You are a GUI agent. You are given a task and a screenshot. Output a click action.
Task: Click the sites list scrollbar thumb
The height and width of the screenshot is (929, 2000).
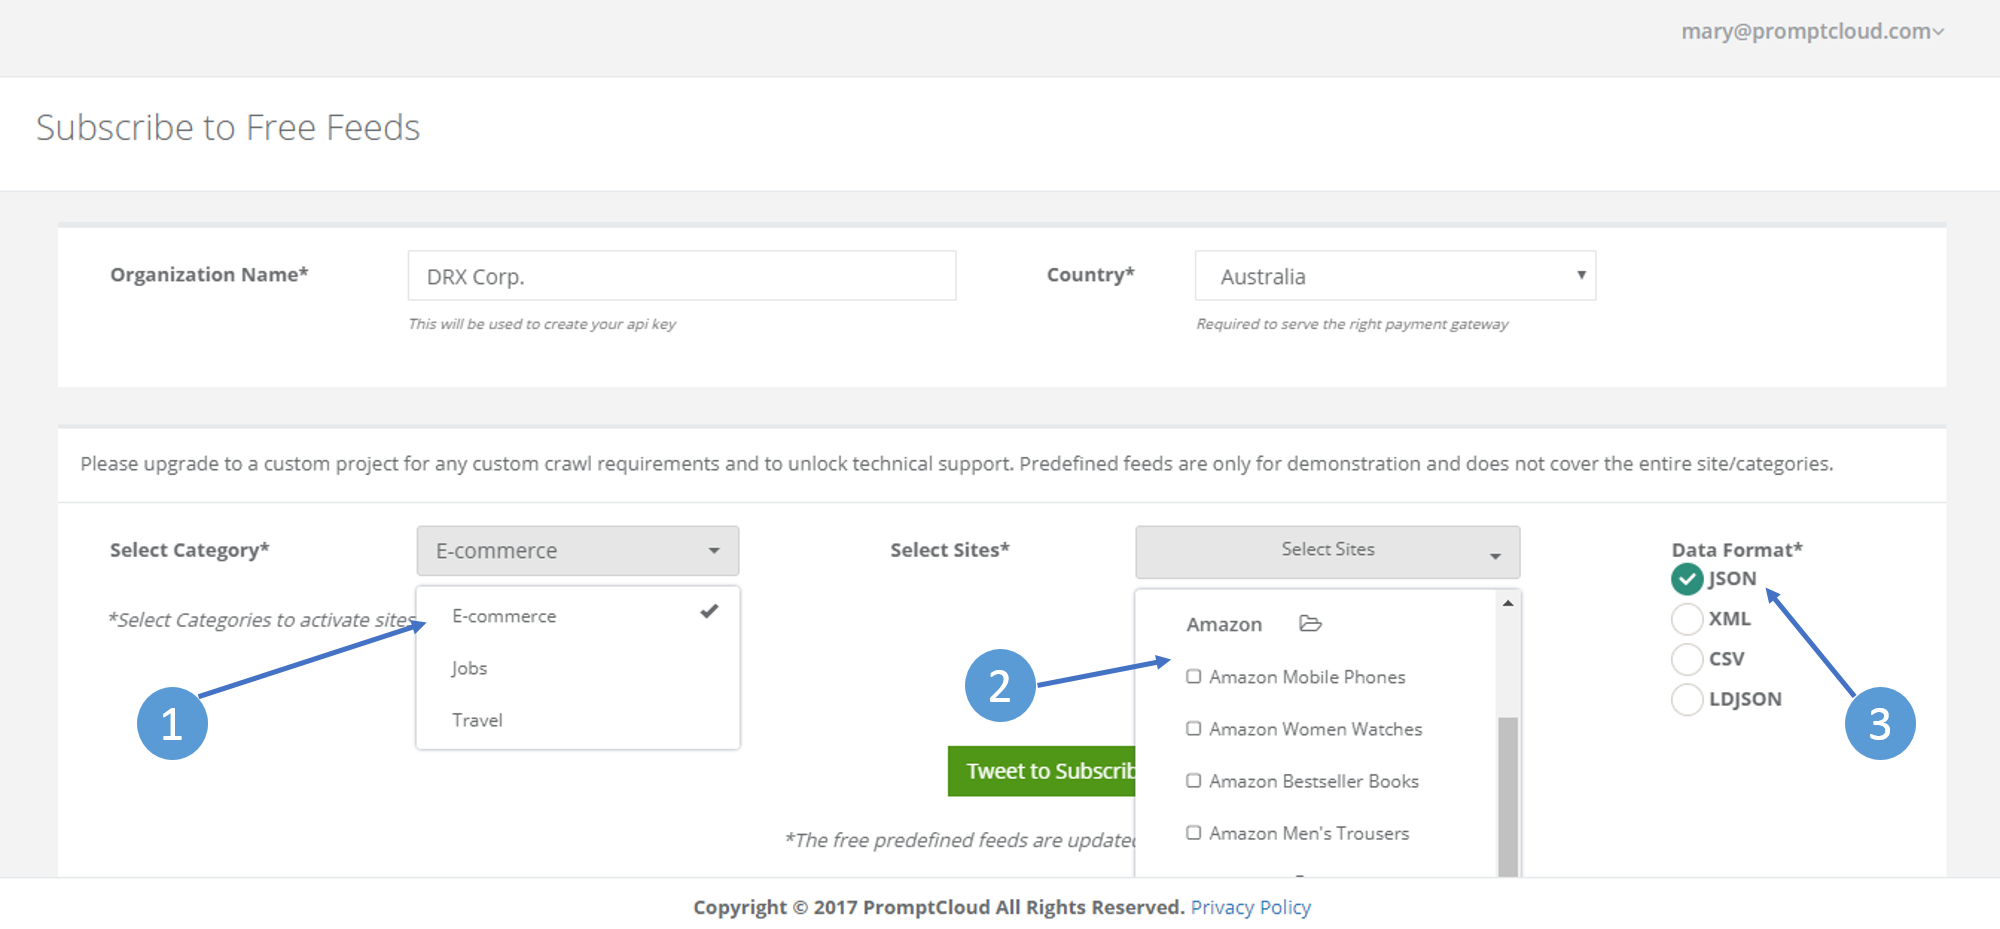pos(1508,796)
